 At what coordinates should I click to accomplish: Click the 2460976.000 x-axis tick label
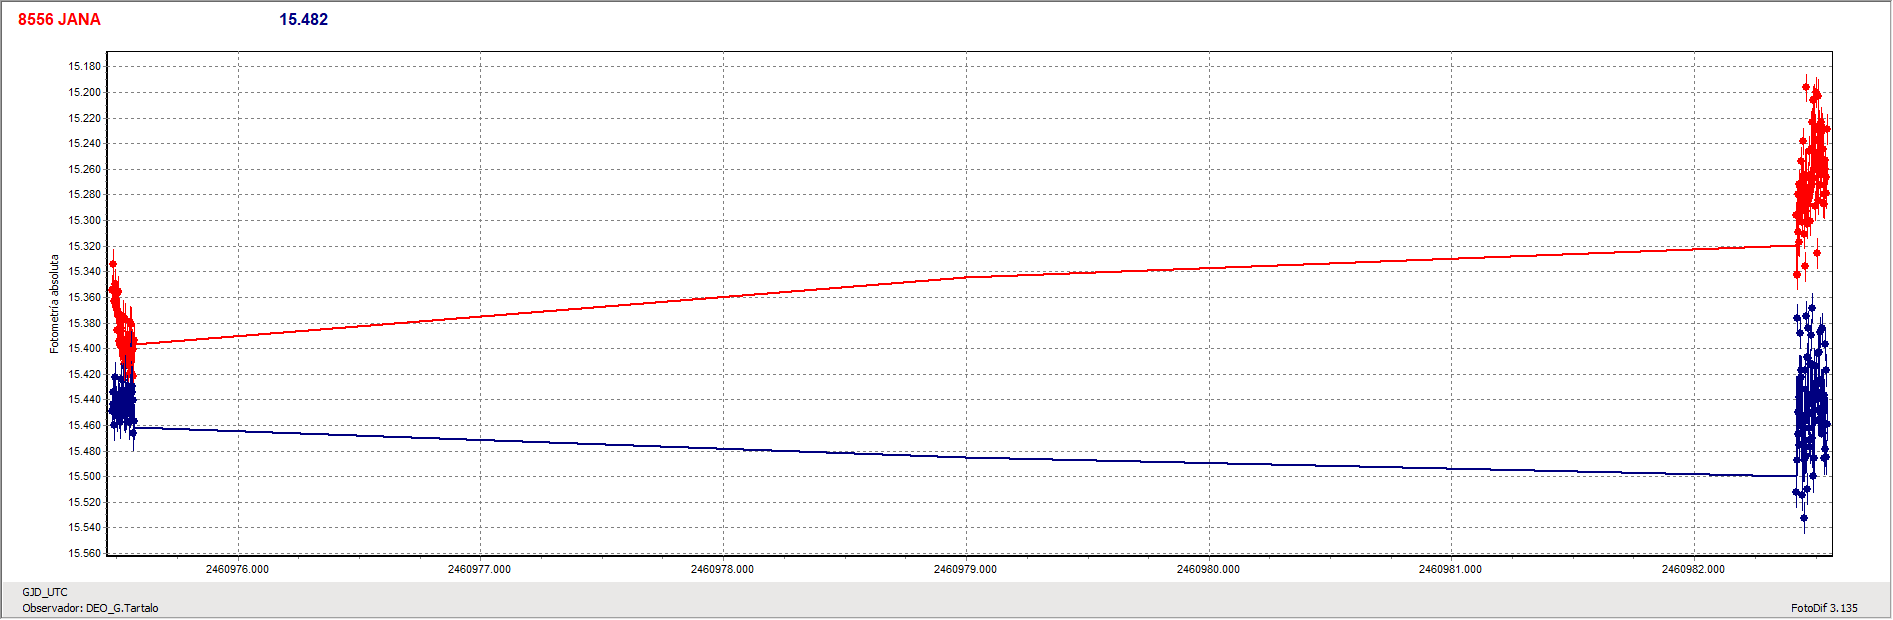click(237, 569)
